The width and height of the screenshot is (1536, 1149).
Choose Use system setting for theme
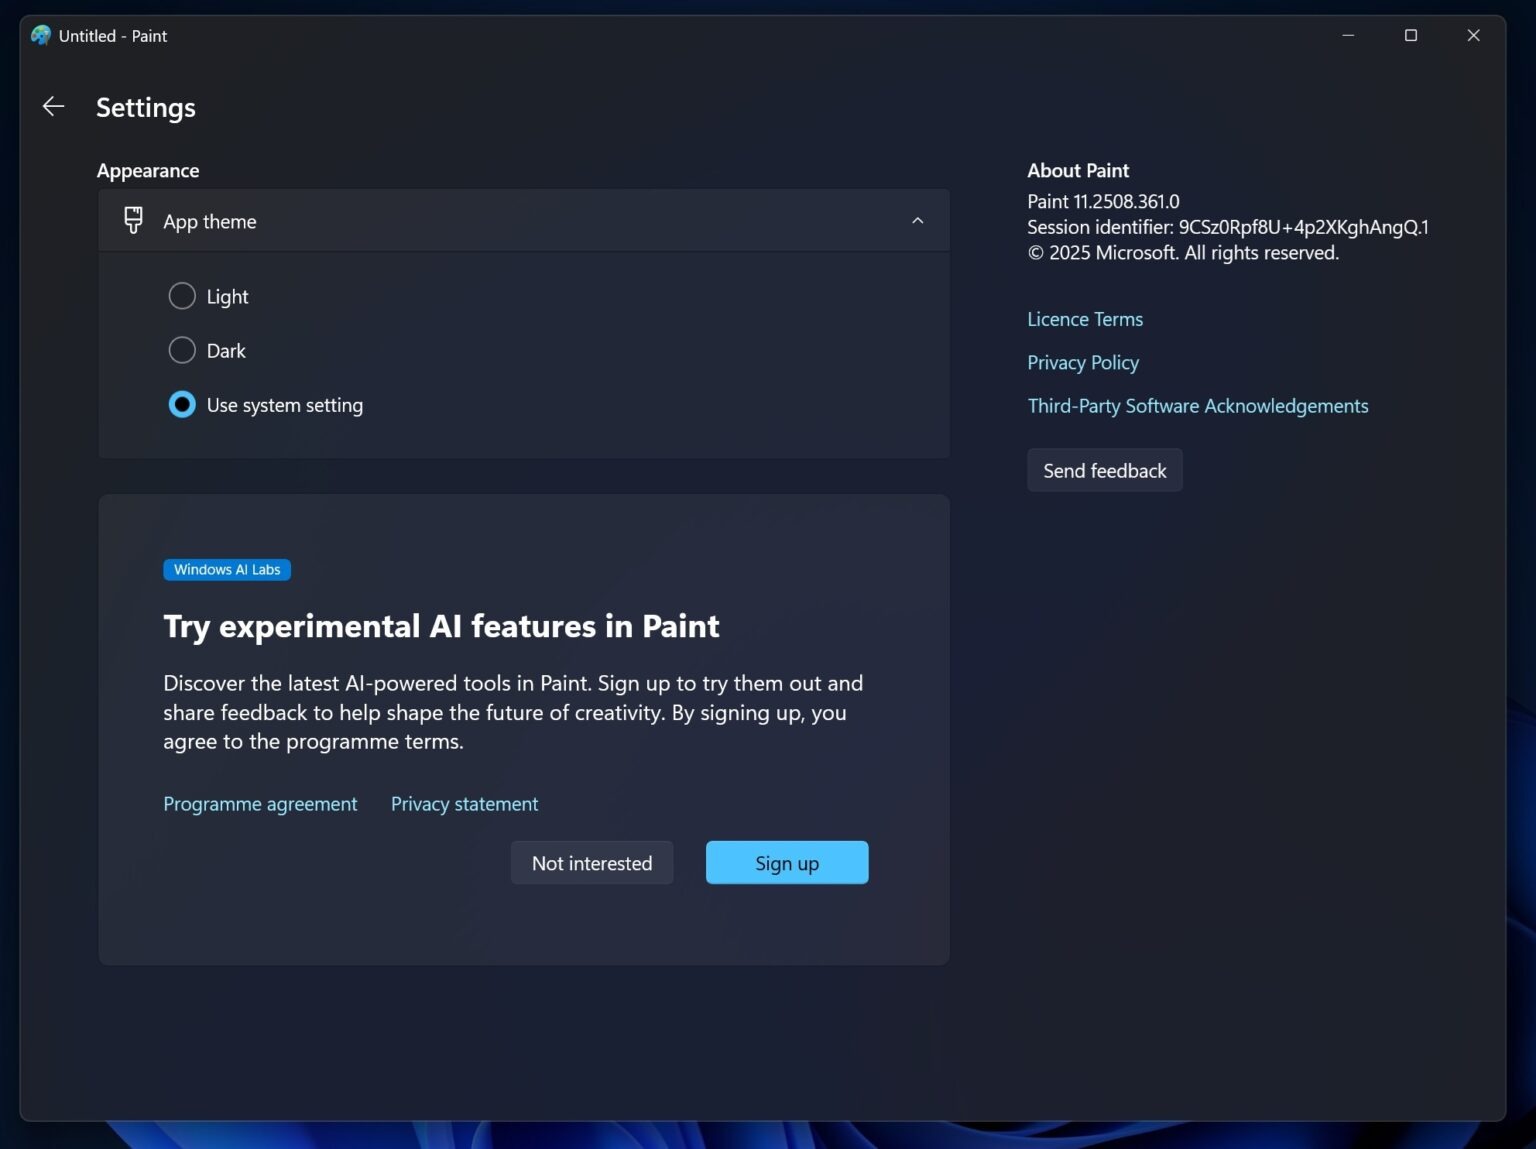click(181, 404)
